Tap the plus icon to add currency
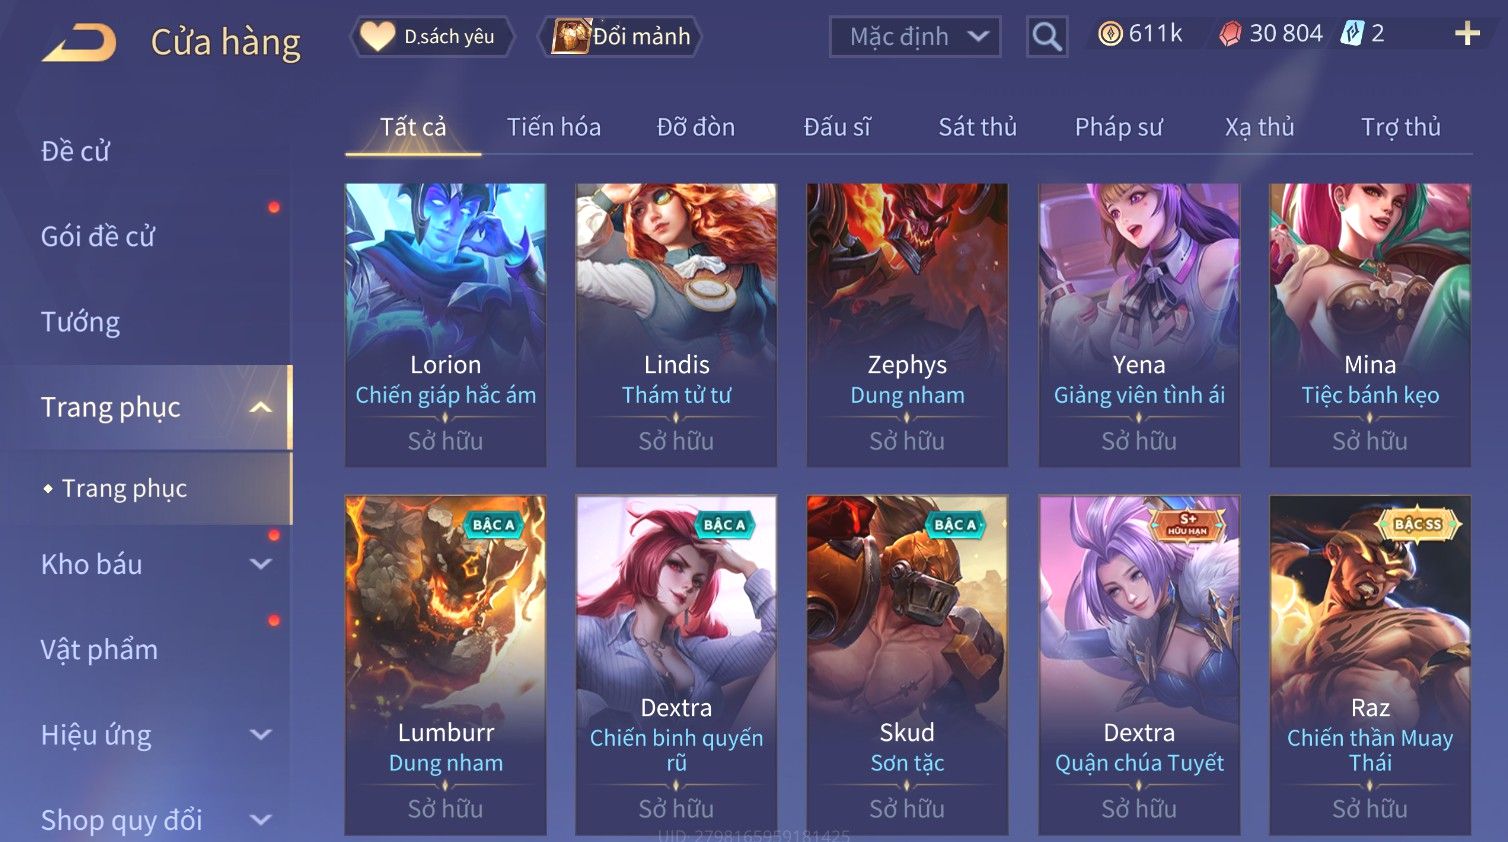1508x842 pixels. pyautogui.click(x=1466, y=34)
